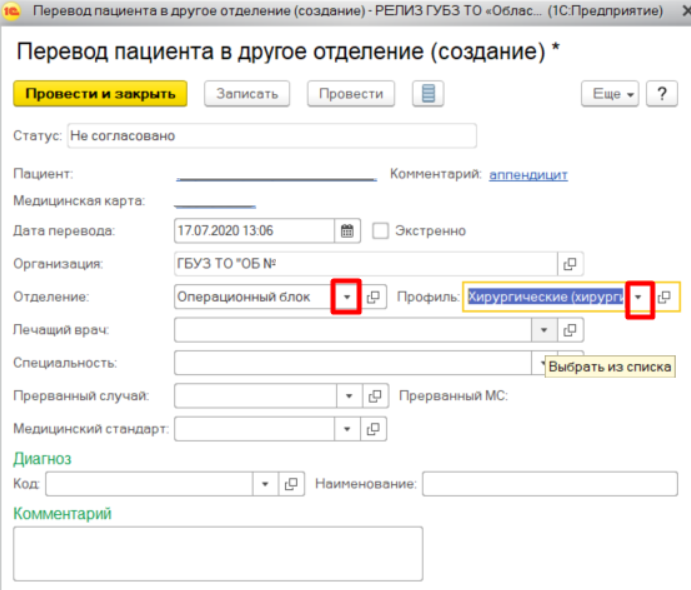Click open-form icon beside Отделение field
Image resolution: width=691 pixels, height=590 pixels.
point(375,297)
